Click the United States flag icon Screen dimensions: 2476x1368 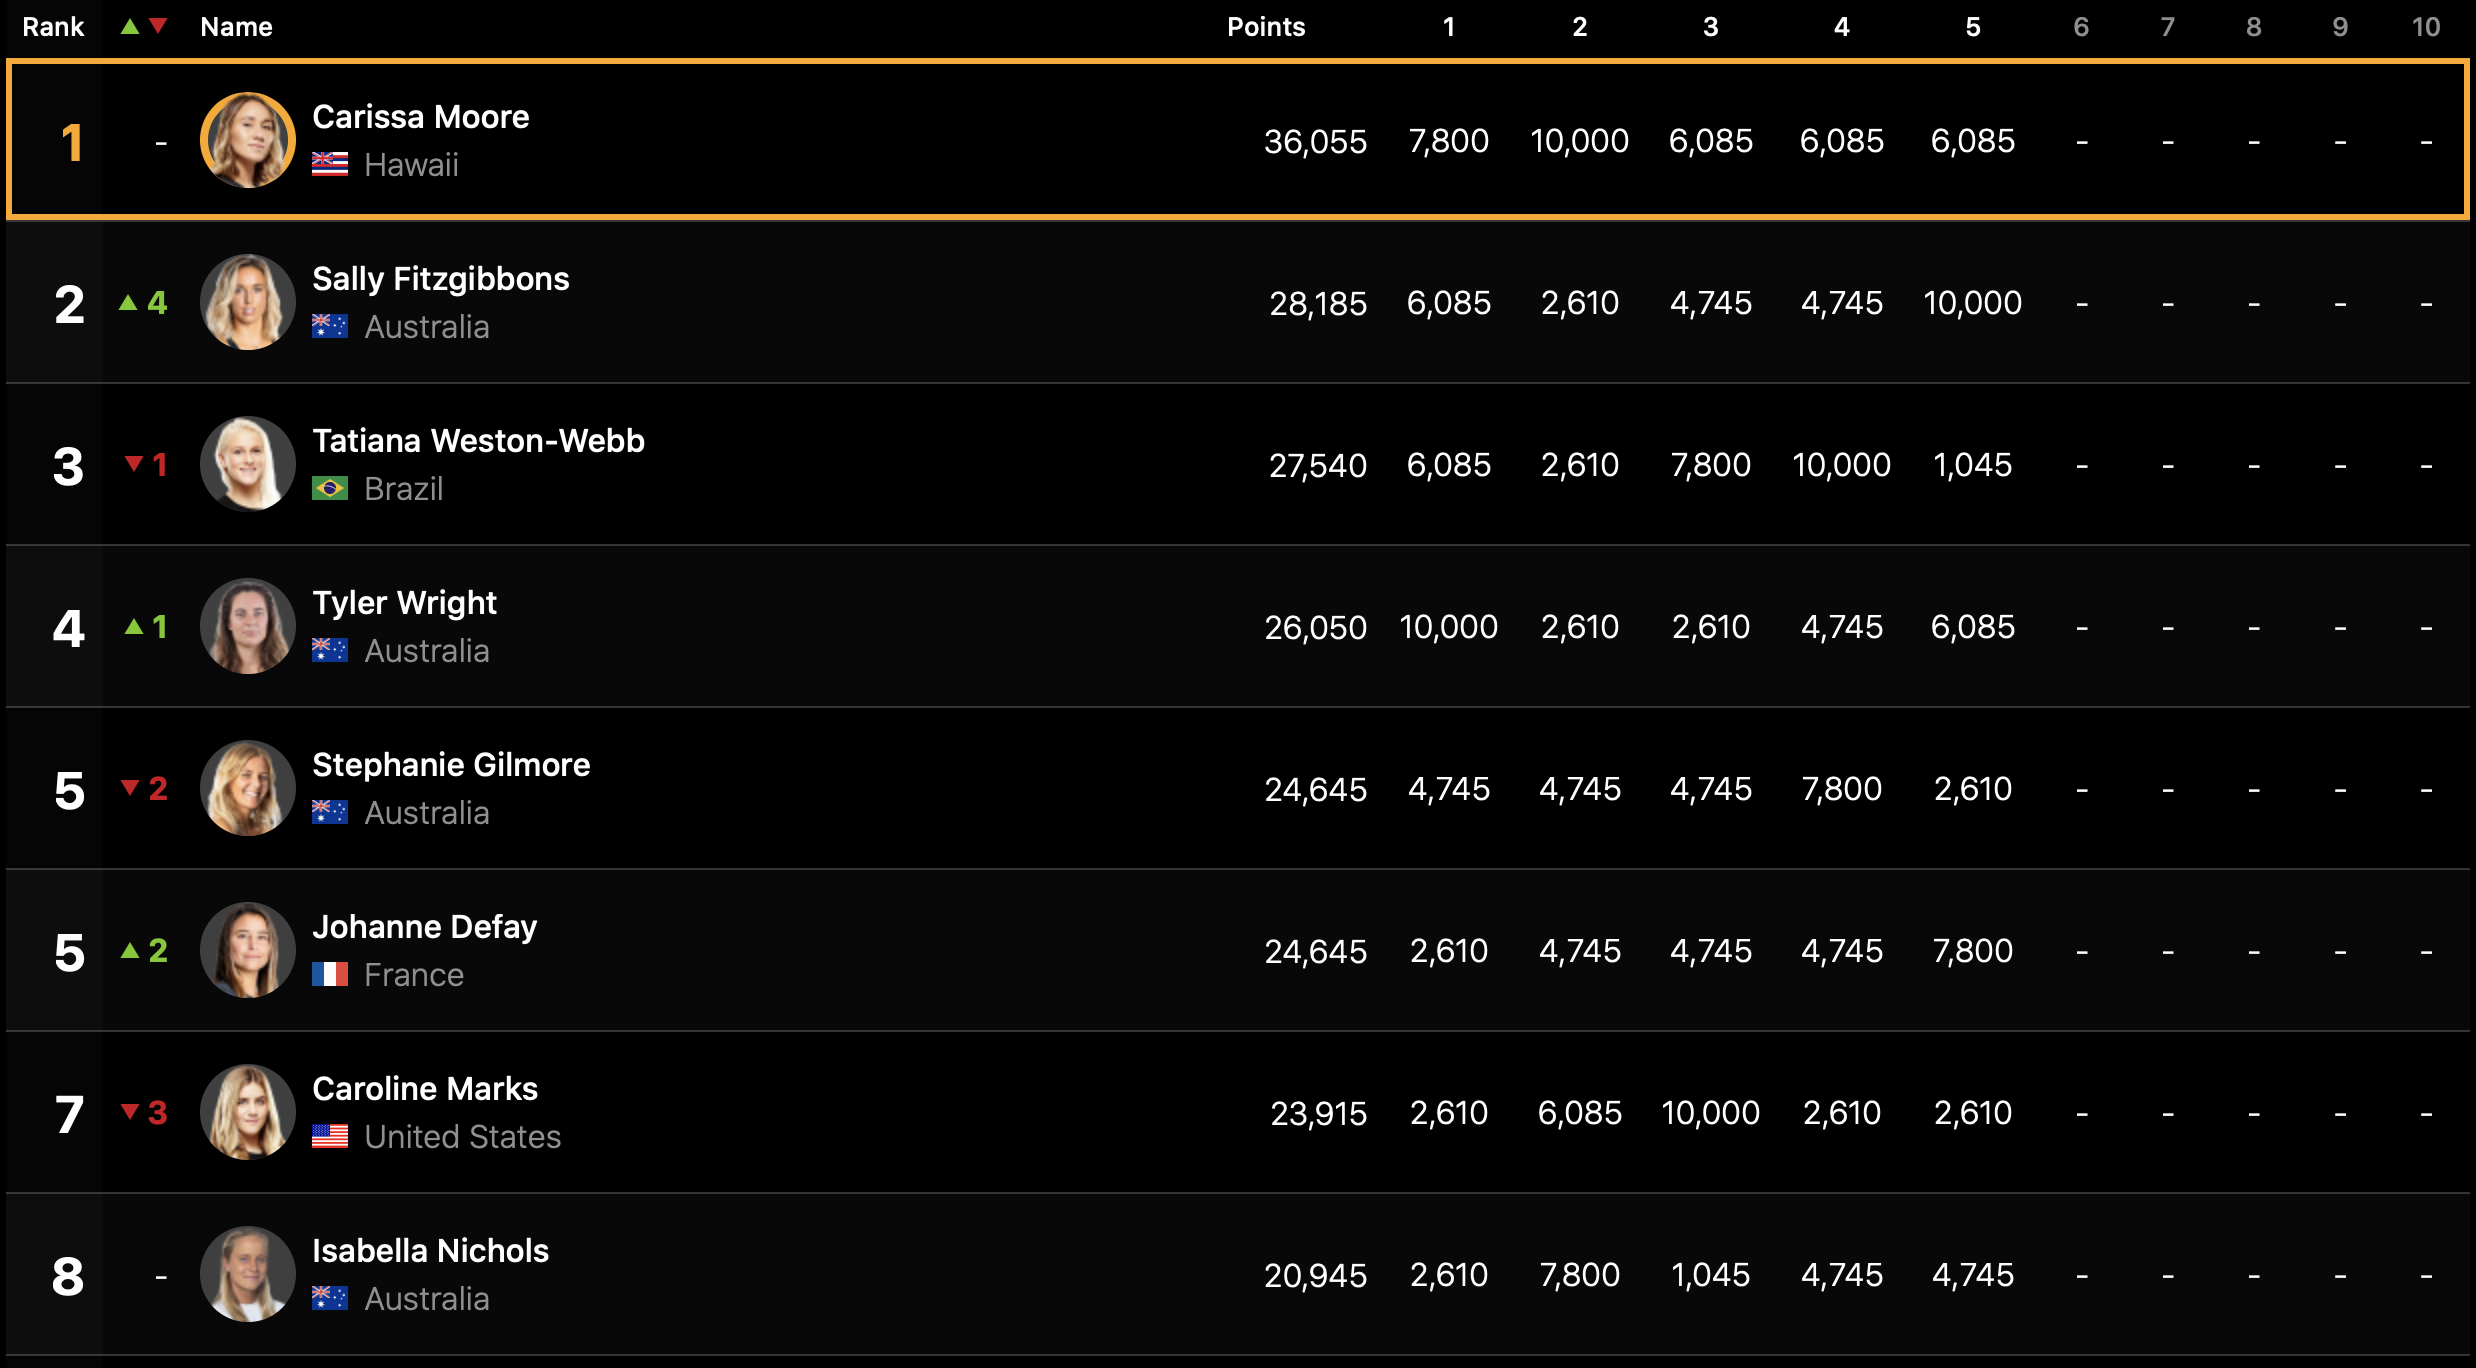329,1137
